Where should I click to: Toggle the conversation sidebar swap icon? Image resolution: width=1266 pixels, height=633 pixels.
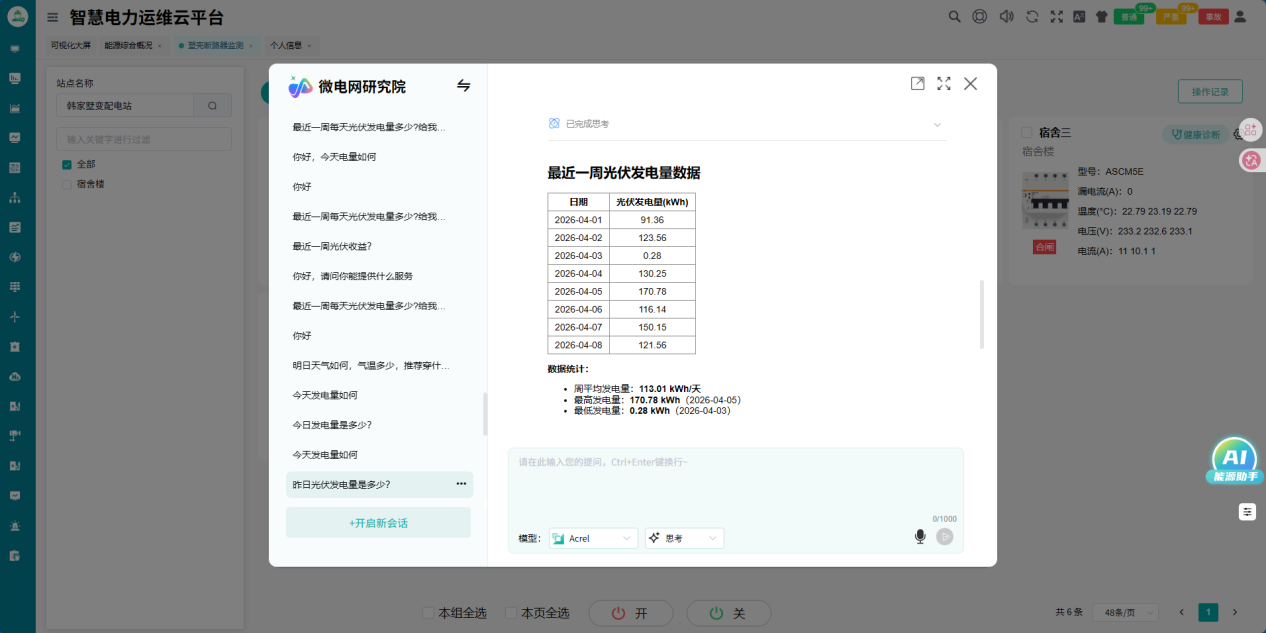463,86
